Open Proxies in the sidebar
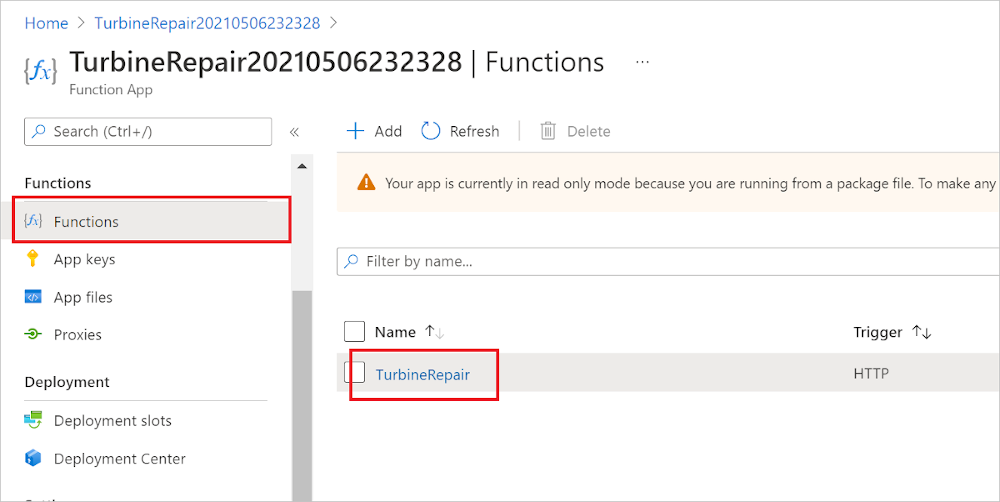This screenshot has height=502, width=1000. point(77,334)
